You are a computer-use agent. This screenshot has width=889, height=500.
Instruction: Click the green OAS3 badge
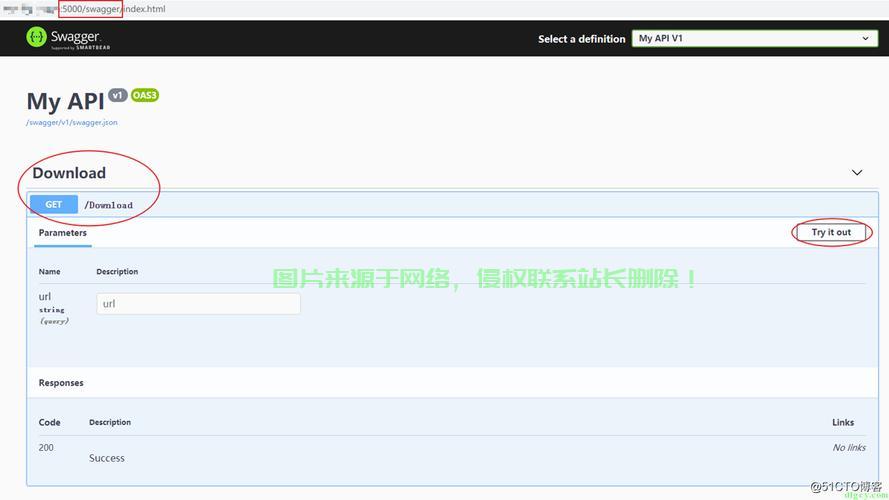pos(145,95)
